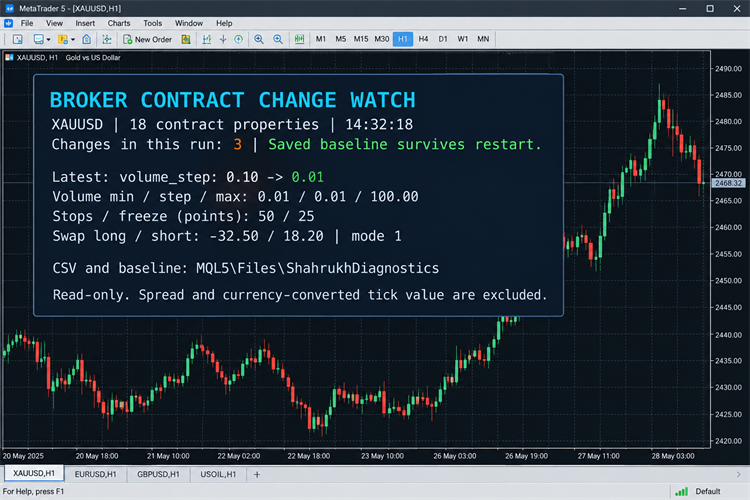Open the Charts menu
This screenshot has width=750, height=500.
119,23
